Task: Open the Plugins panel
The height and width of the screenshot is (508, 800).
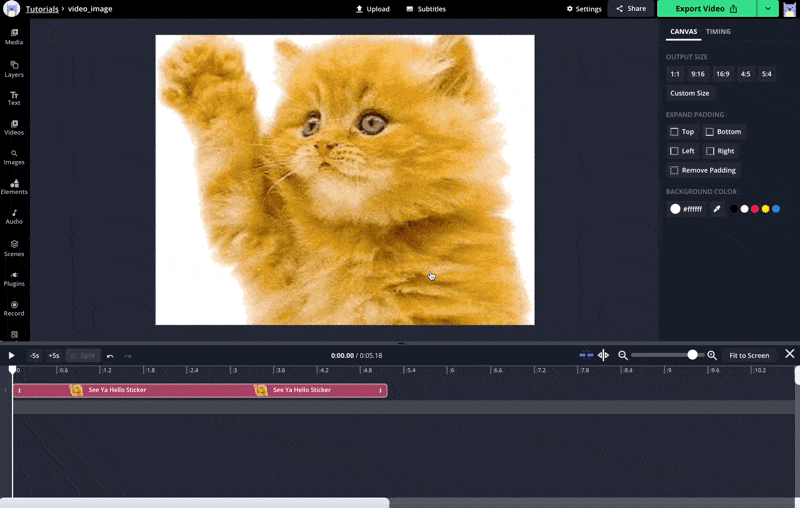Action: [14, 278]
